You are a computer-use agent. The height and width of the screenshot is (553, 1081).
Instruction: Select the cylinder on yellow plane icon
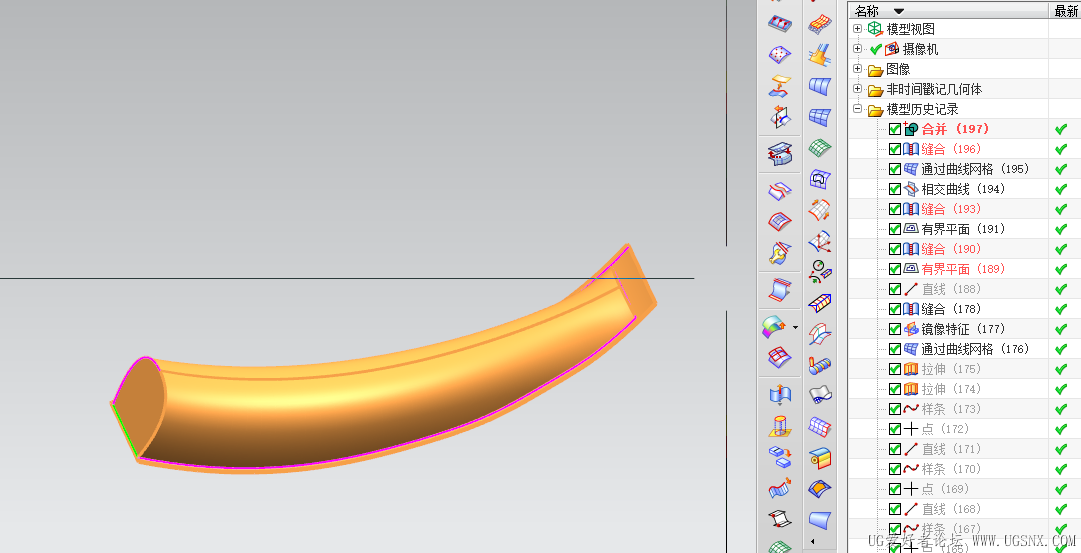pyautogui.click(x=780, y=425)
